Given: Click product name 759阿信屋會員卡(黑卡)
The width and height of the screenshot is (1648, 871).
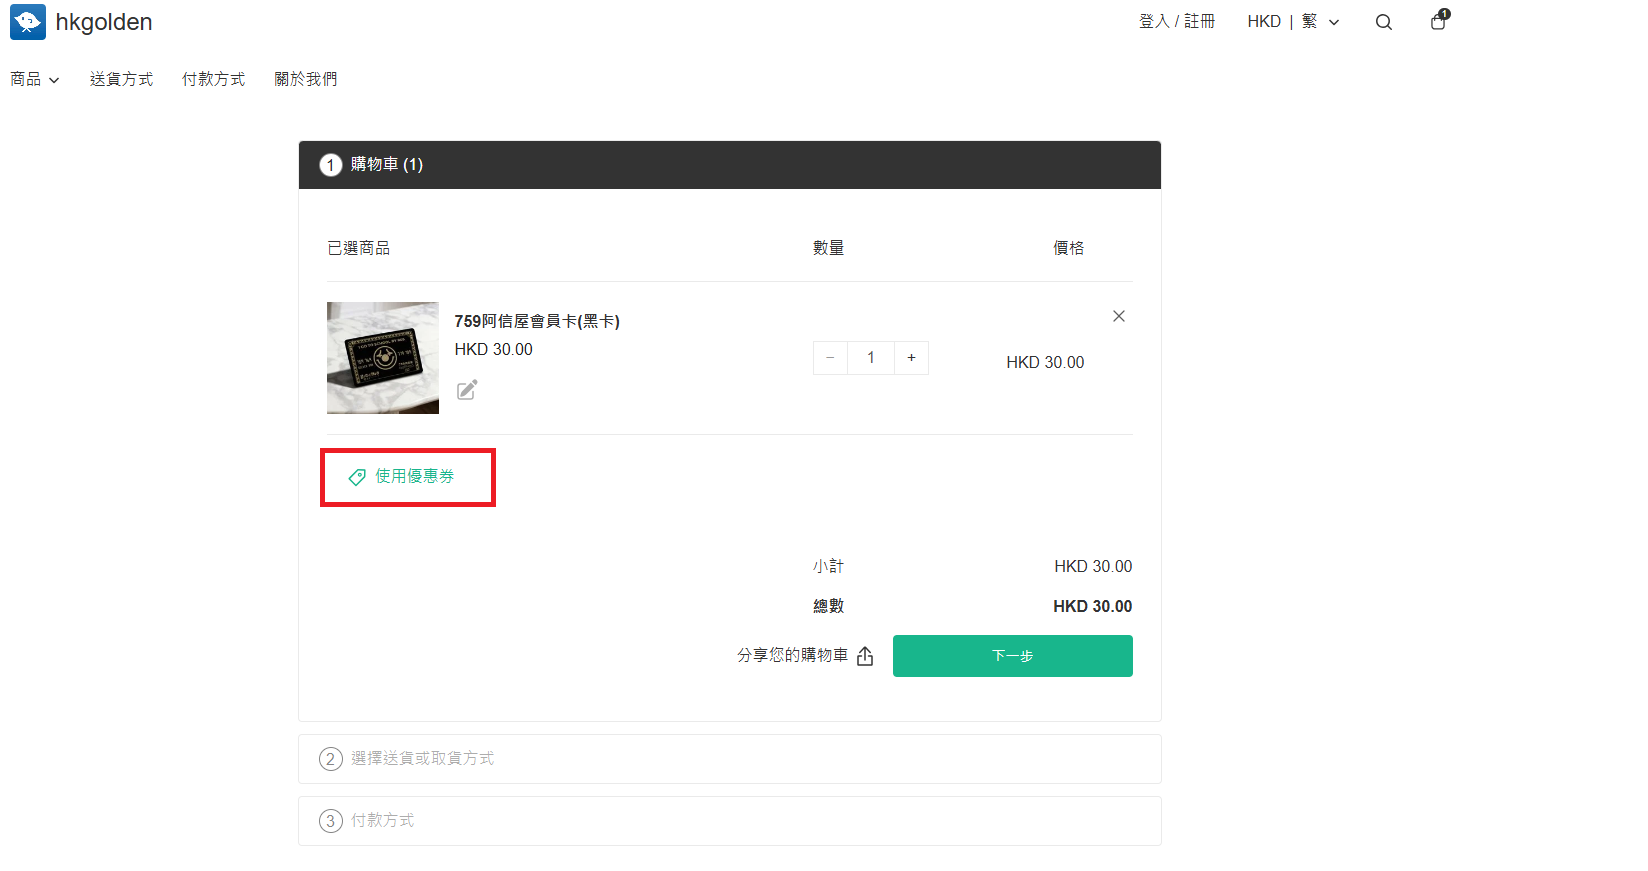Looking at the screenshot, I should (537, 321).
